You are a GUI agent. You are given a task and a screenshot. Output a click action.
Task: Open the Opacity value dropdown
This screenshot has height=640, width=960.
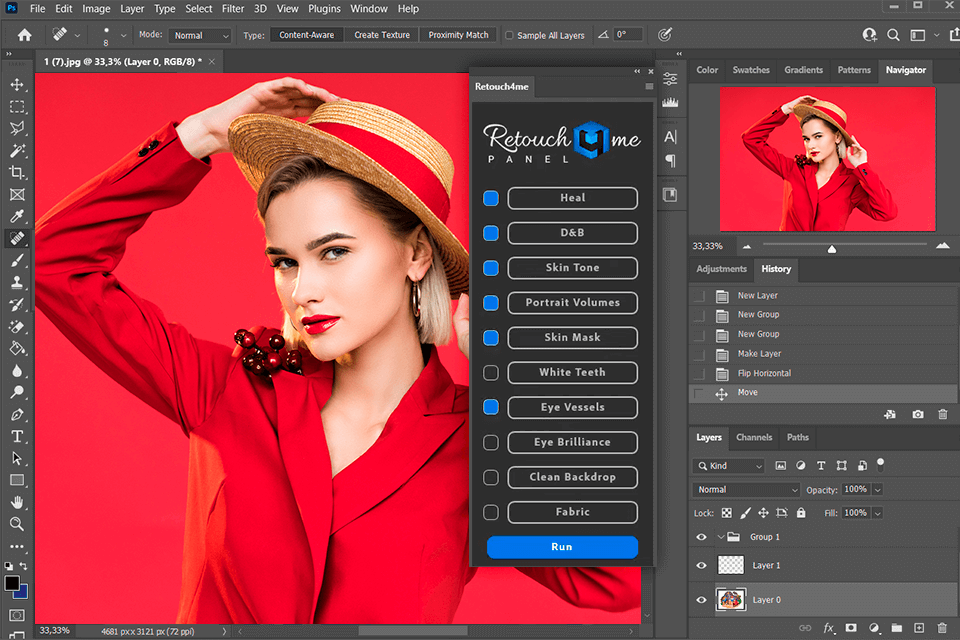tap(877, 490)
